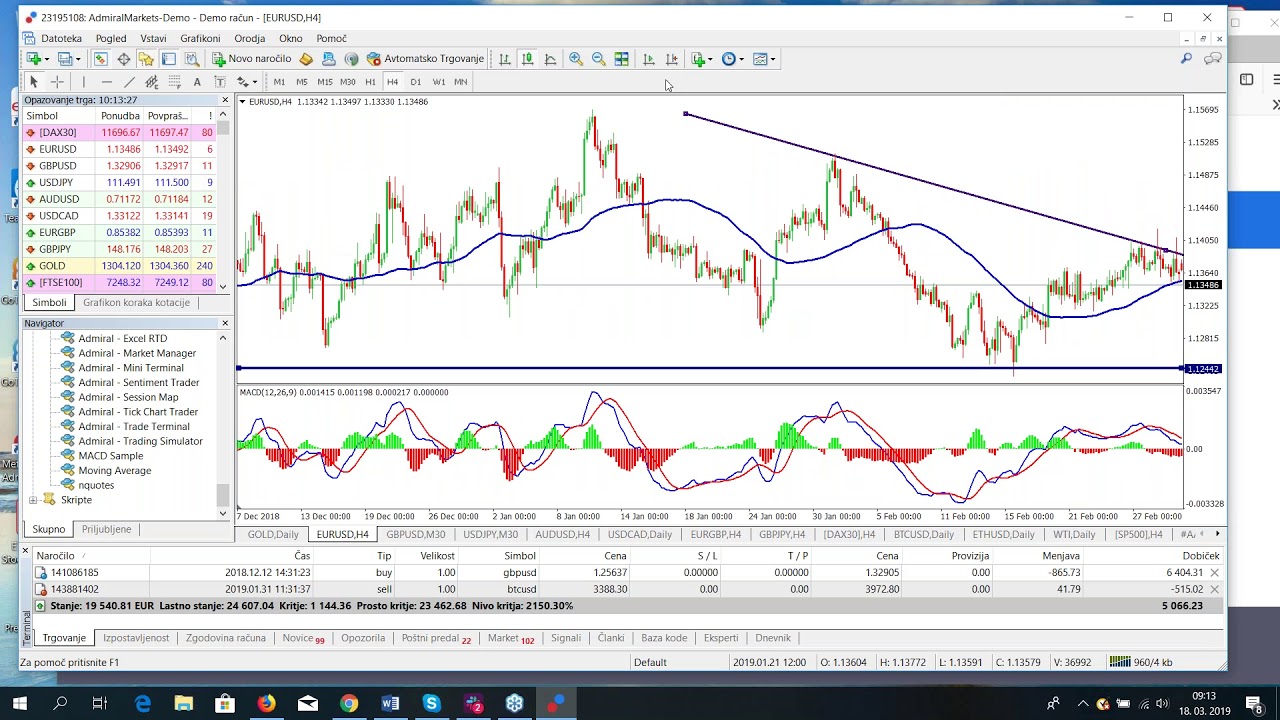Viewport: 1280px width, 720px height.
Task: Select the cursor arrow tool
Action: tap(33, 82)
